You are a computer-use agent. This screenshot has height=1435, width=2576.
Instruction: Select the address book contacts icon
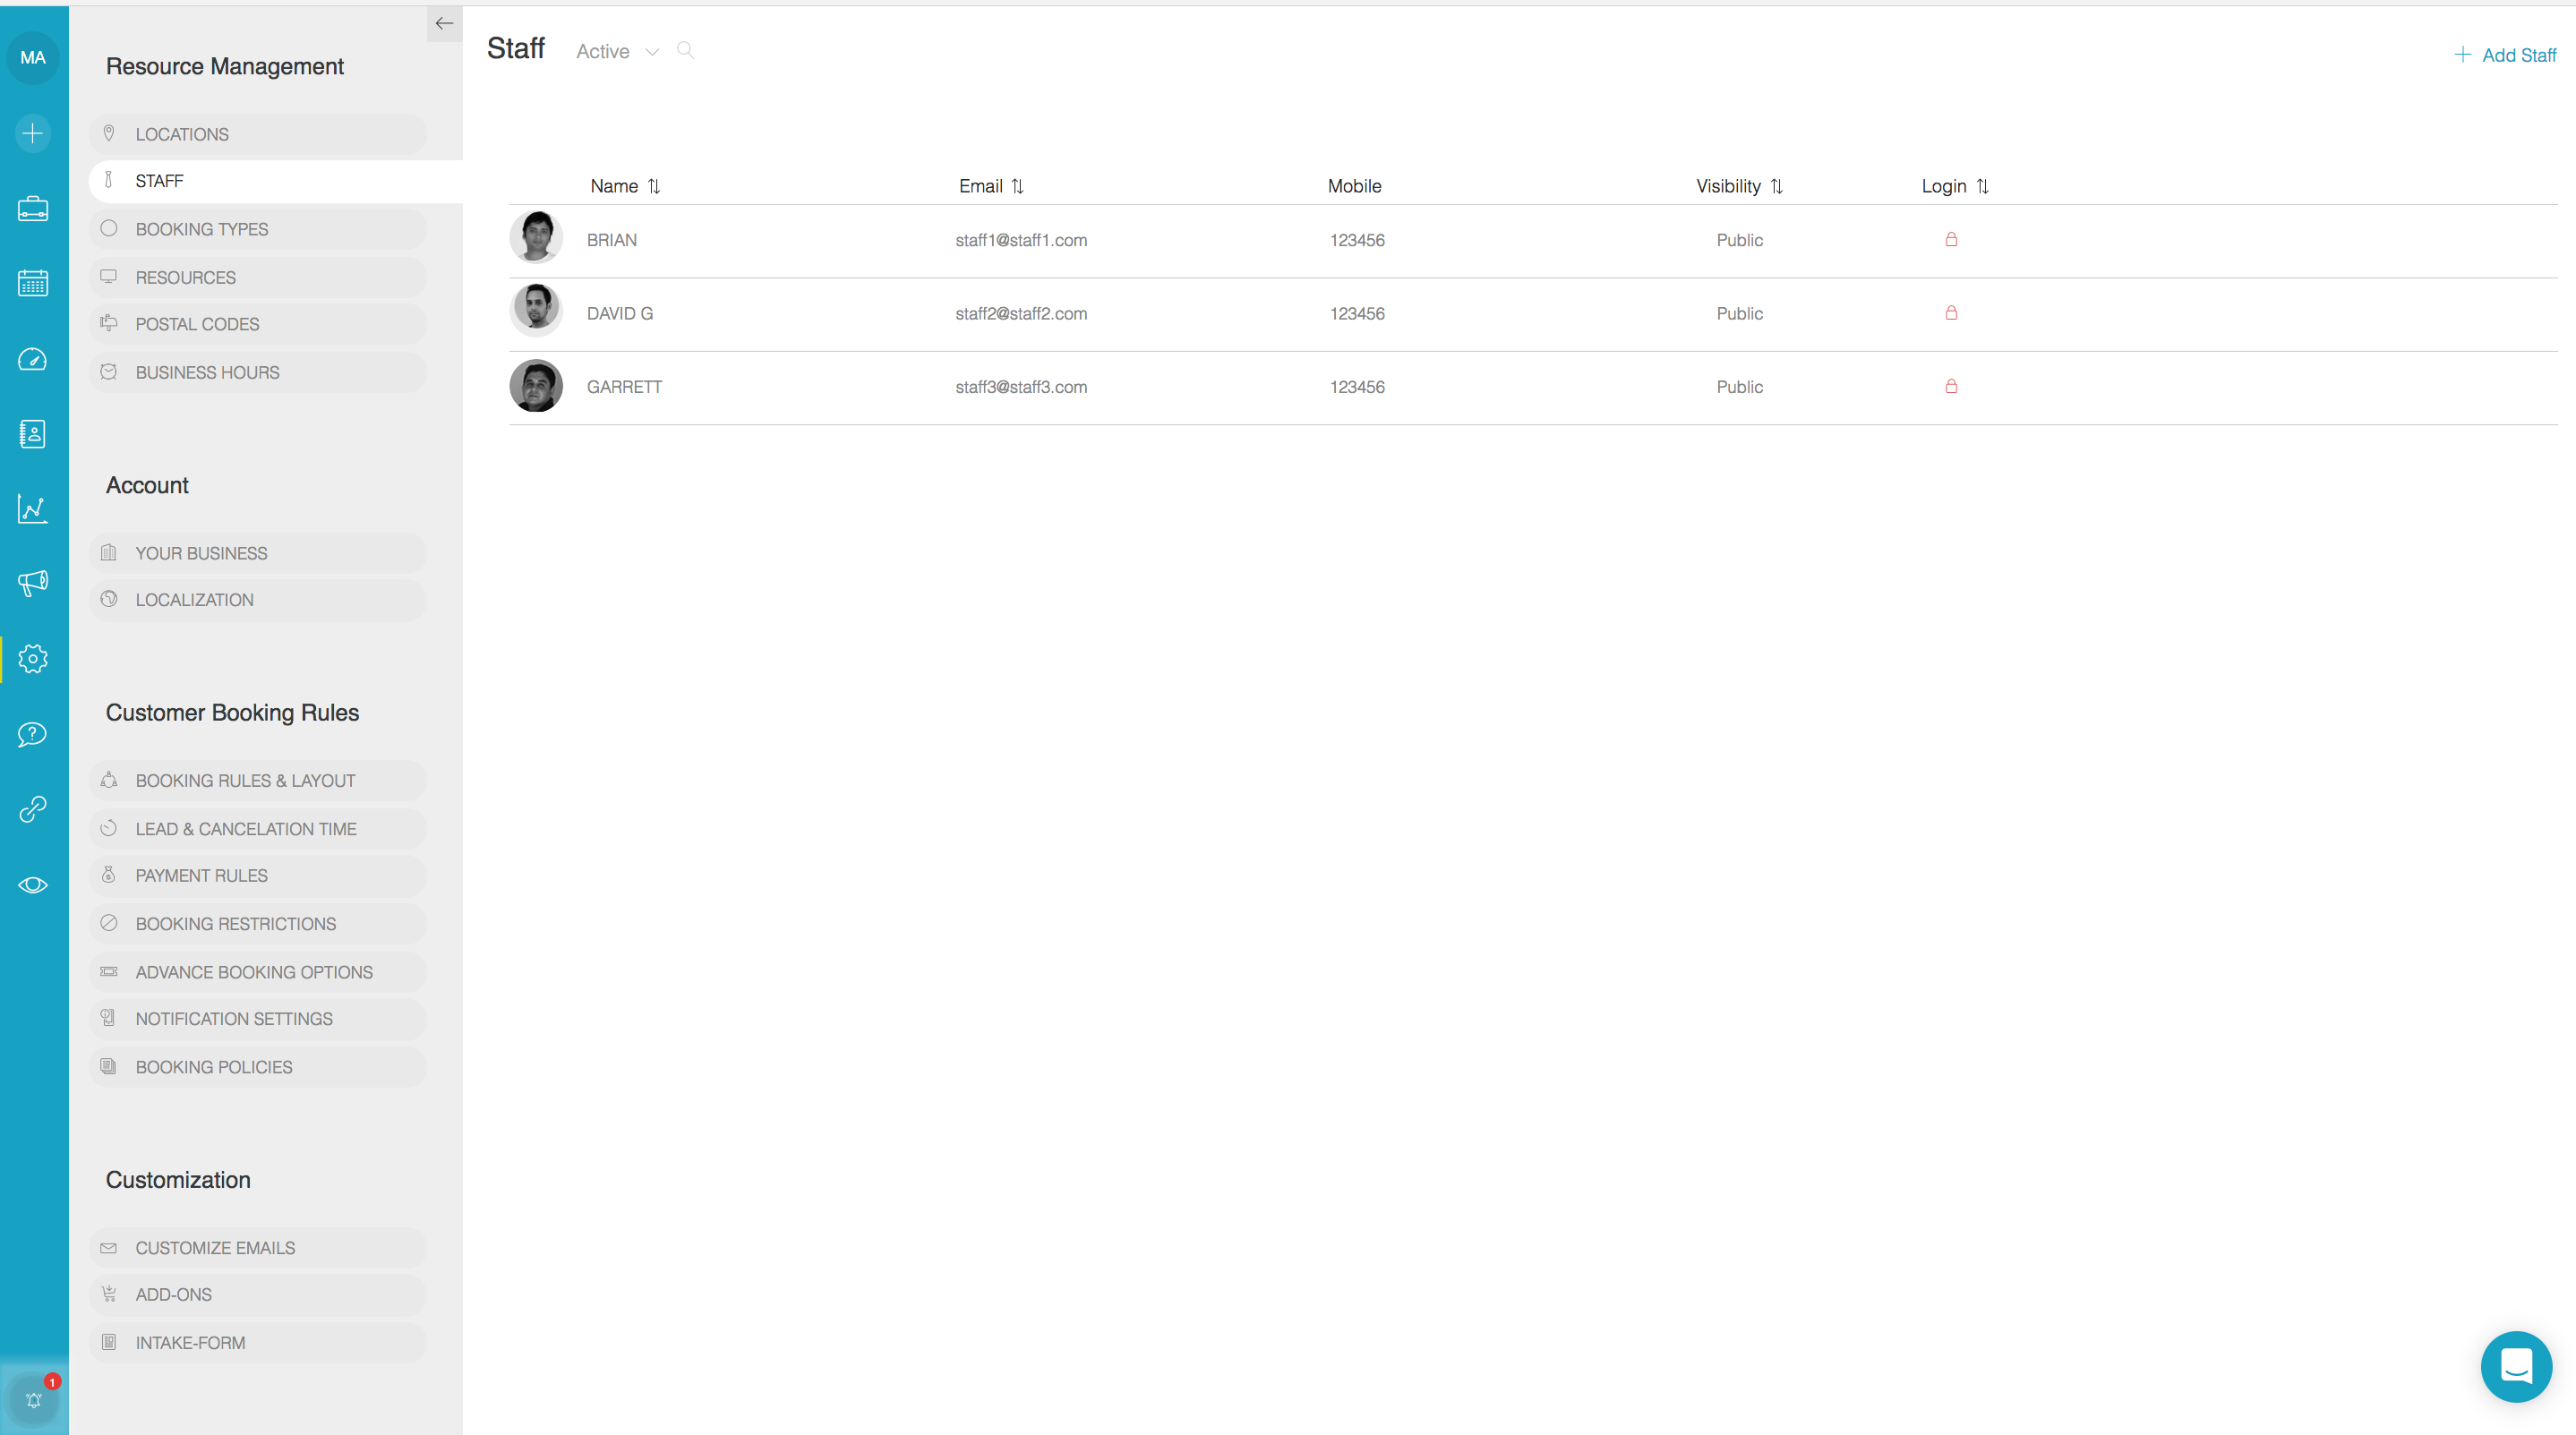click(33, 434)
